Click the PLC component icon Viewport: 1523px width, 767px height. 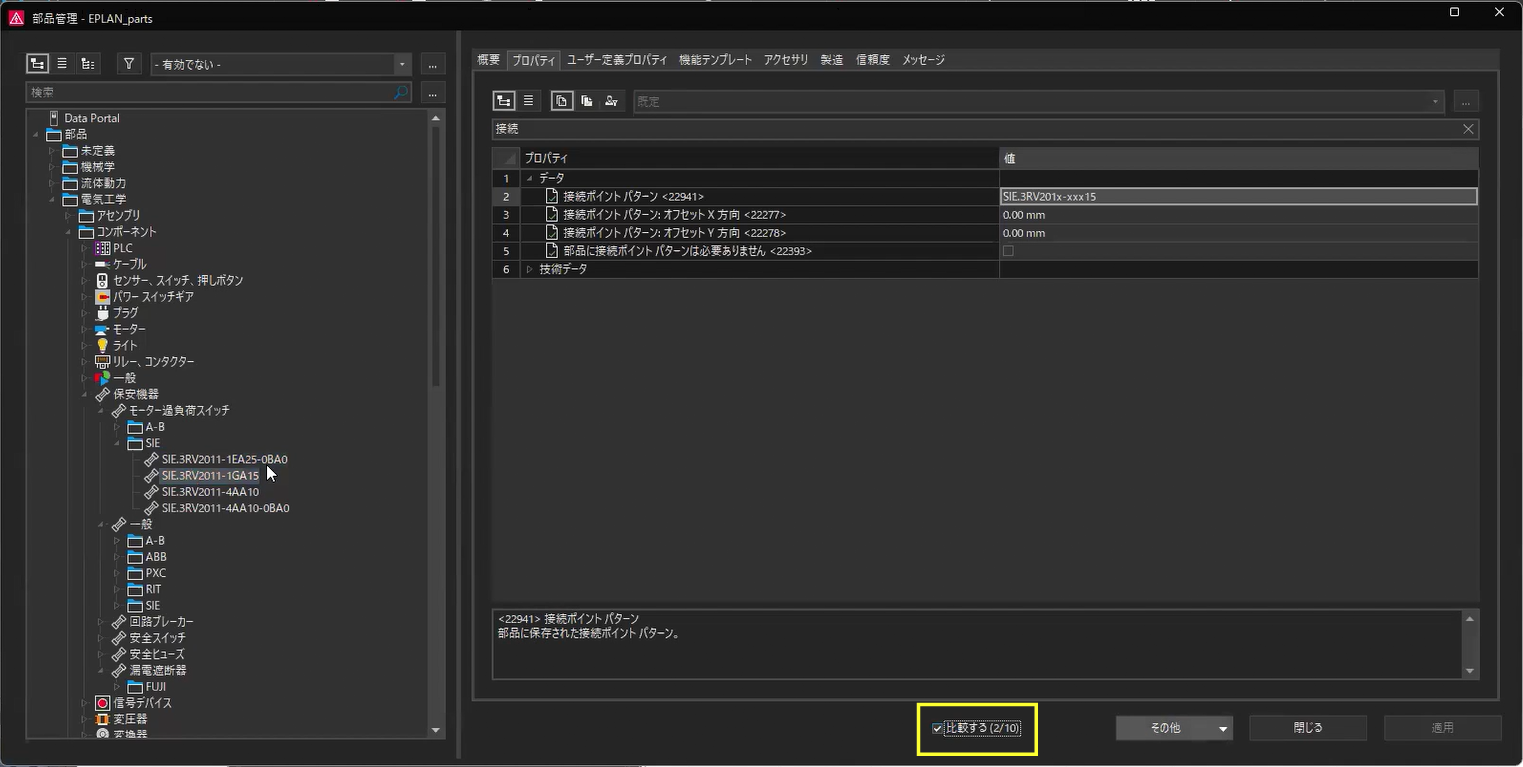[102, 248]
